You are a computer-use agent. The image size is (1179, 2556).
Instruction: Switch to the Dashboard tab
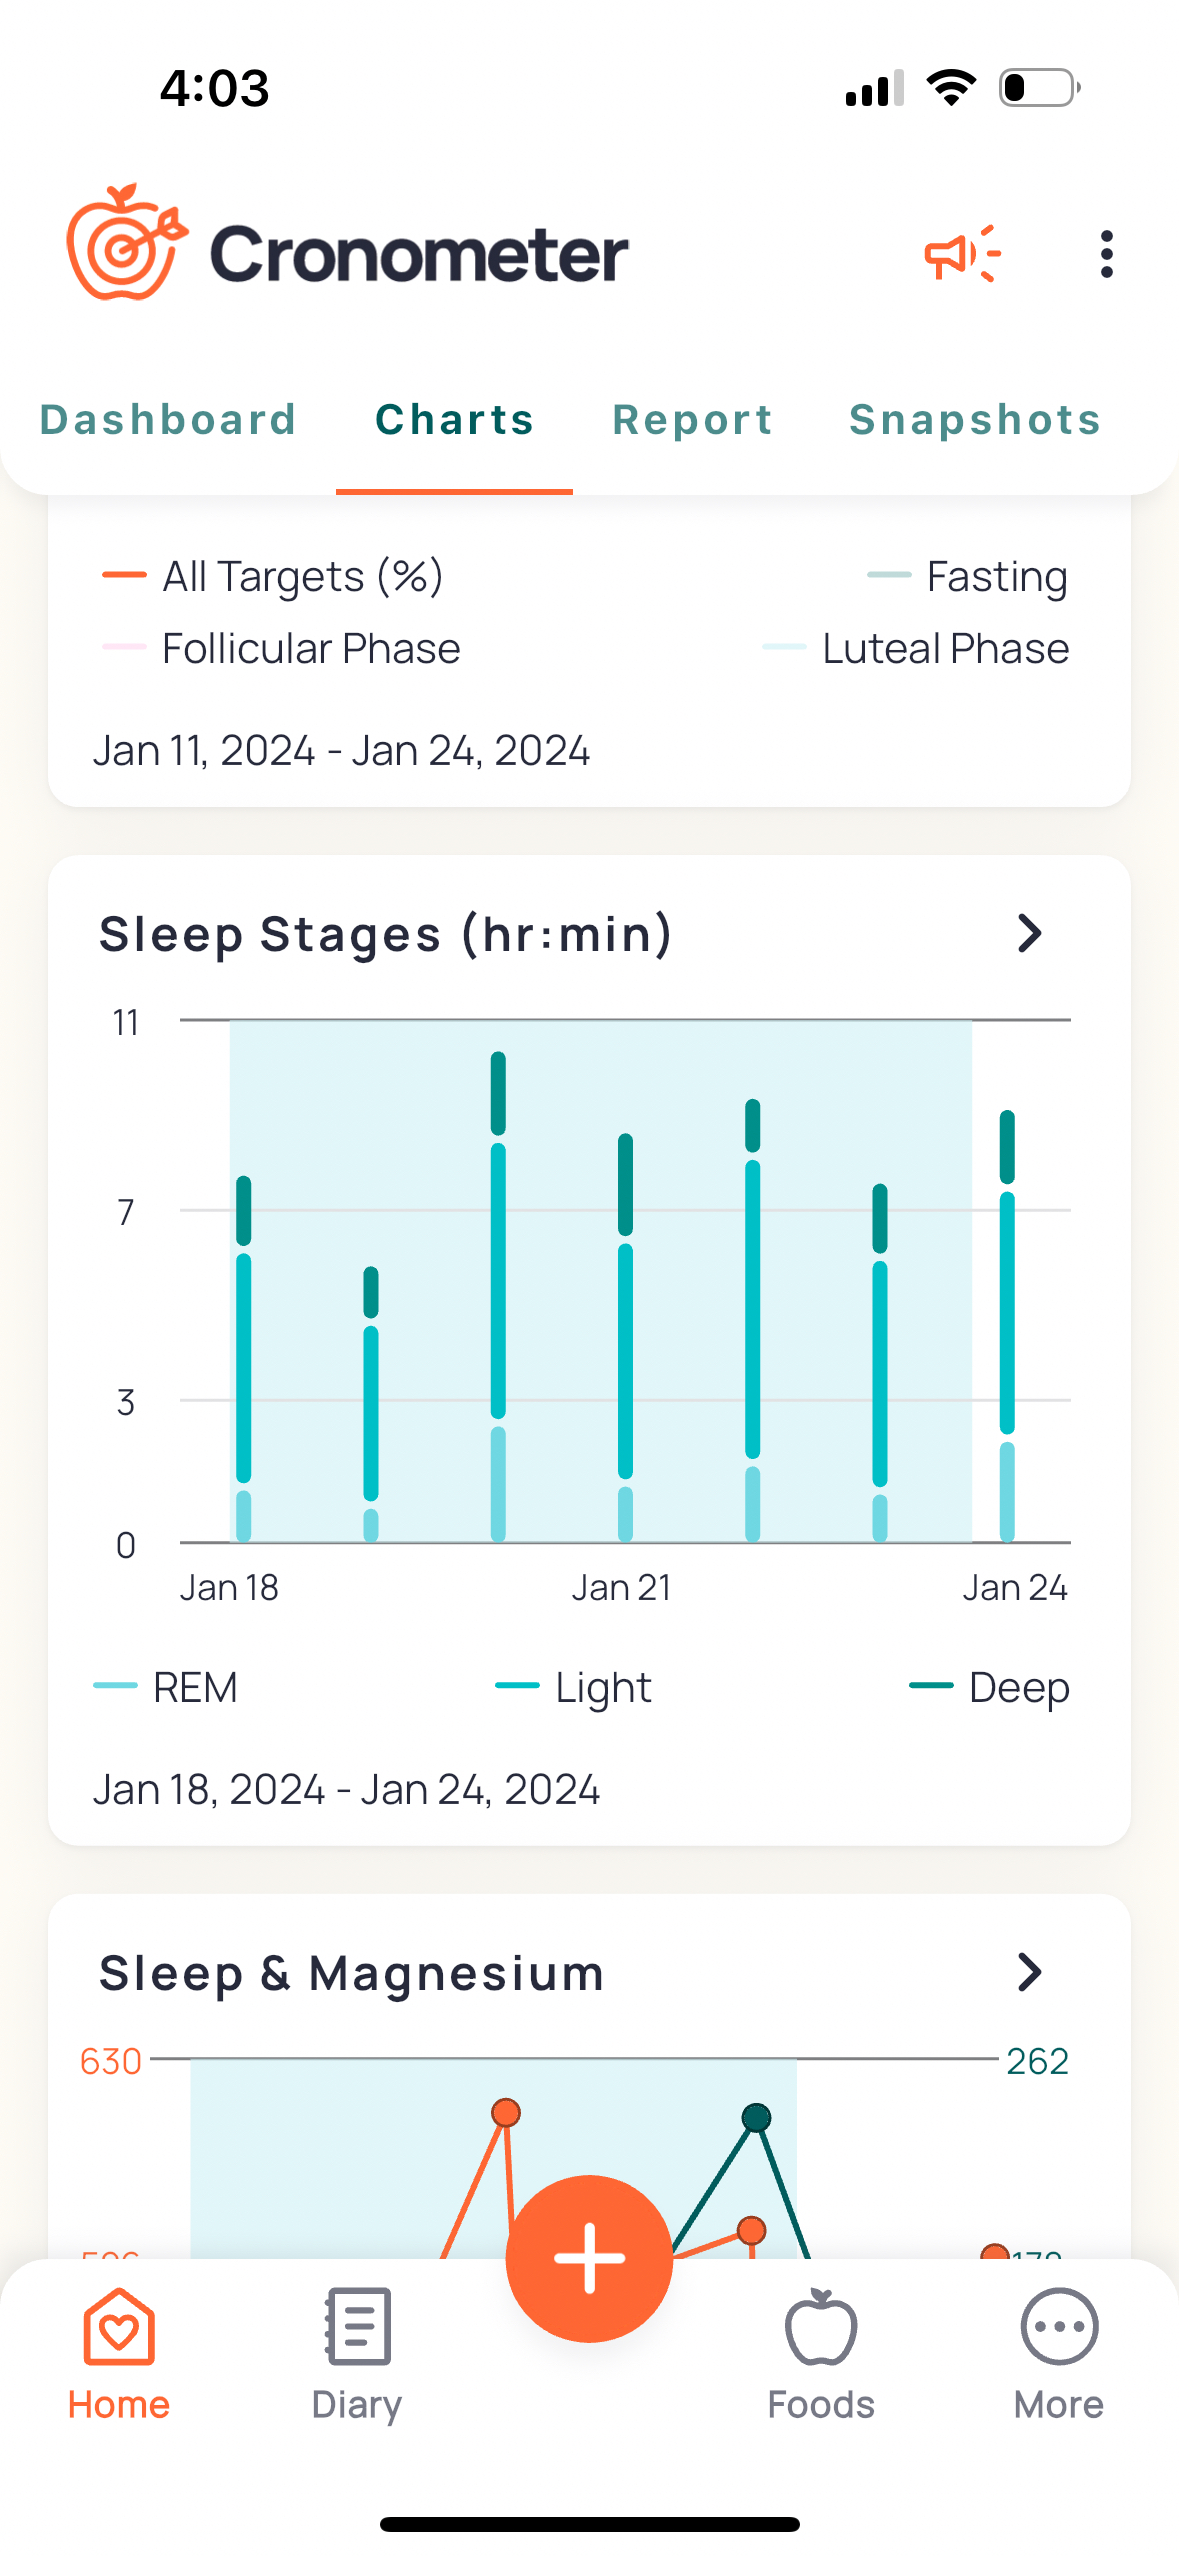pos(168,420)
